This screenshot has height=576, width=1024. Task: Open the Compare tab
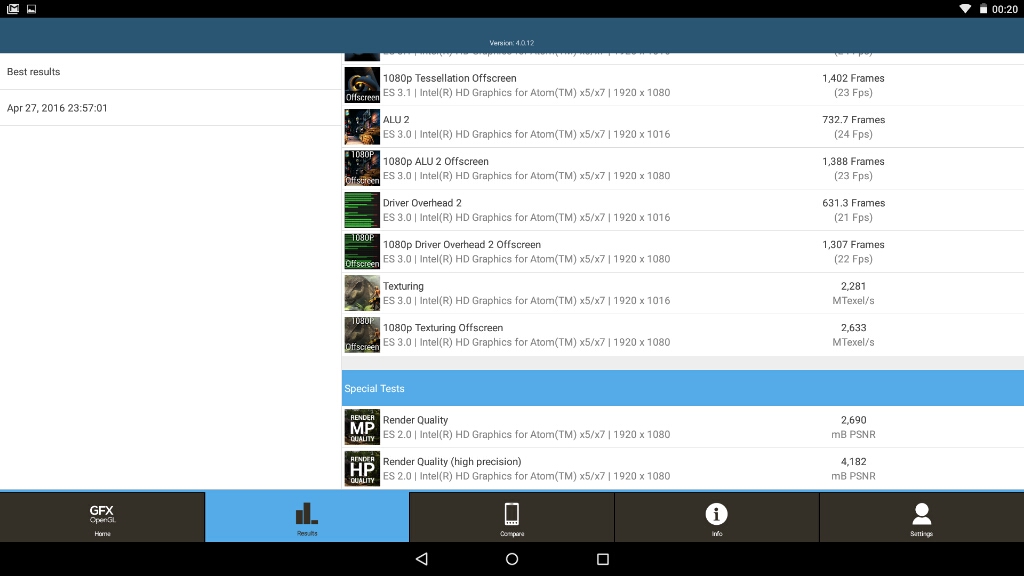pos(512,517)
